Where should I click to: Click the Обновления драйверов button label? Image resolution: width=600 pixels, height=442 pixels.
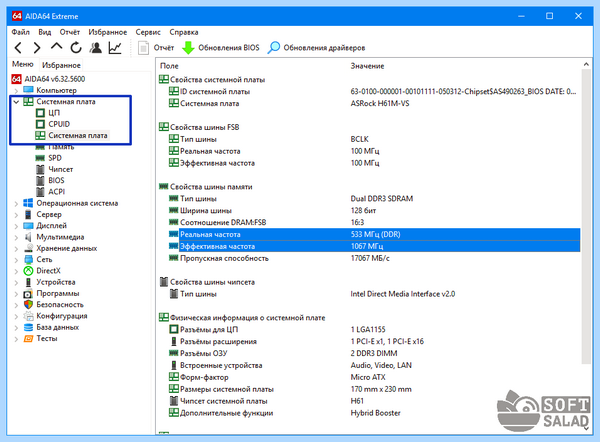[x=324, y=48]
